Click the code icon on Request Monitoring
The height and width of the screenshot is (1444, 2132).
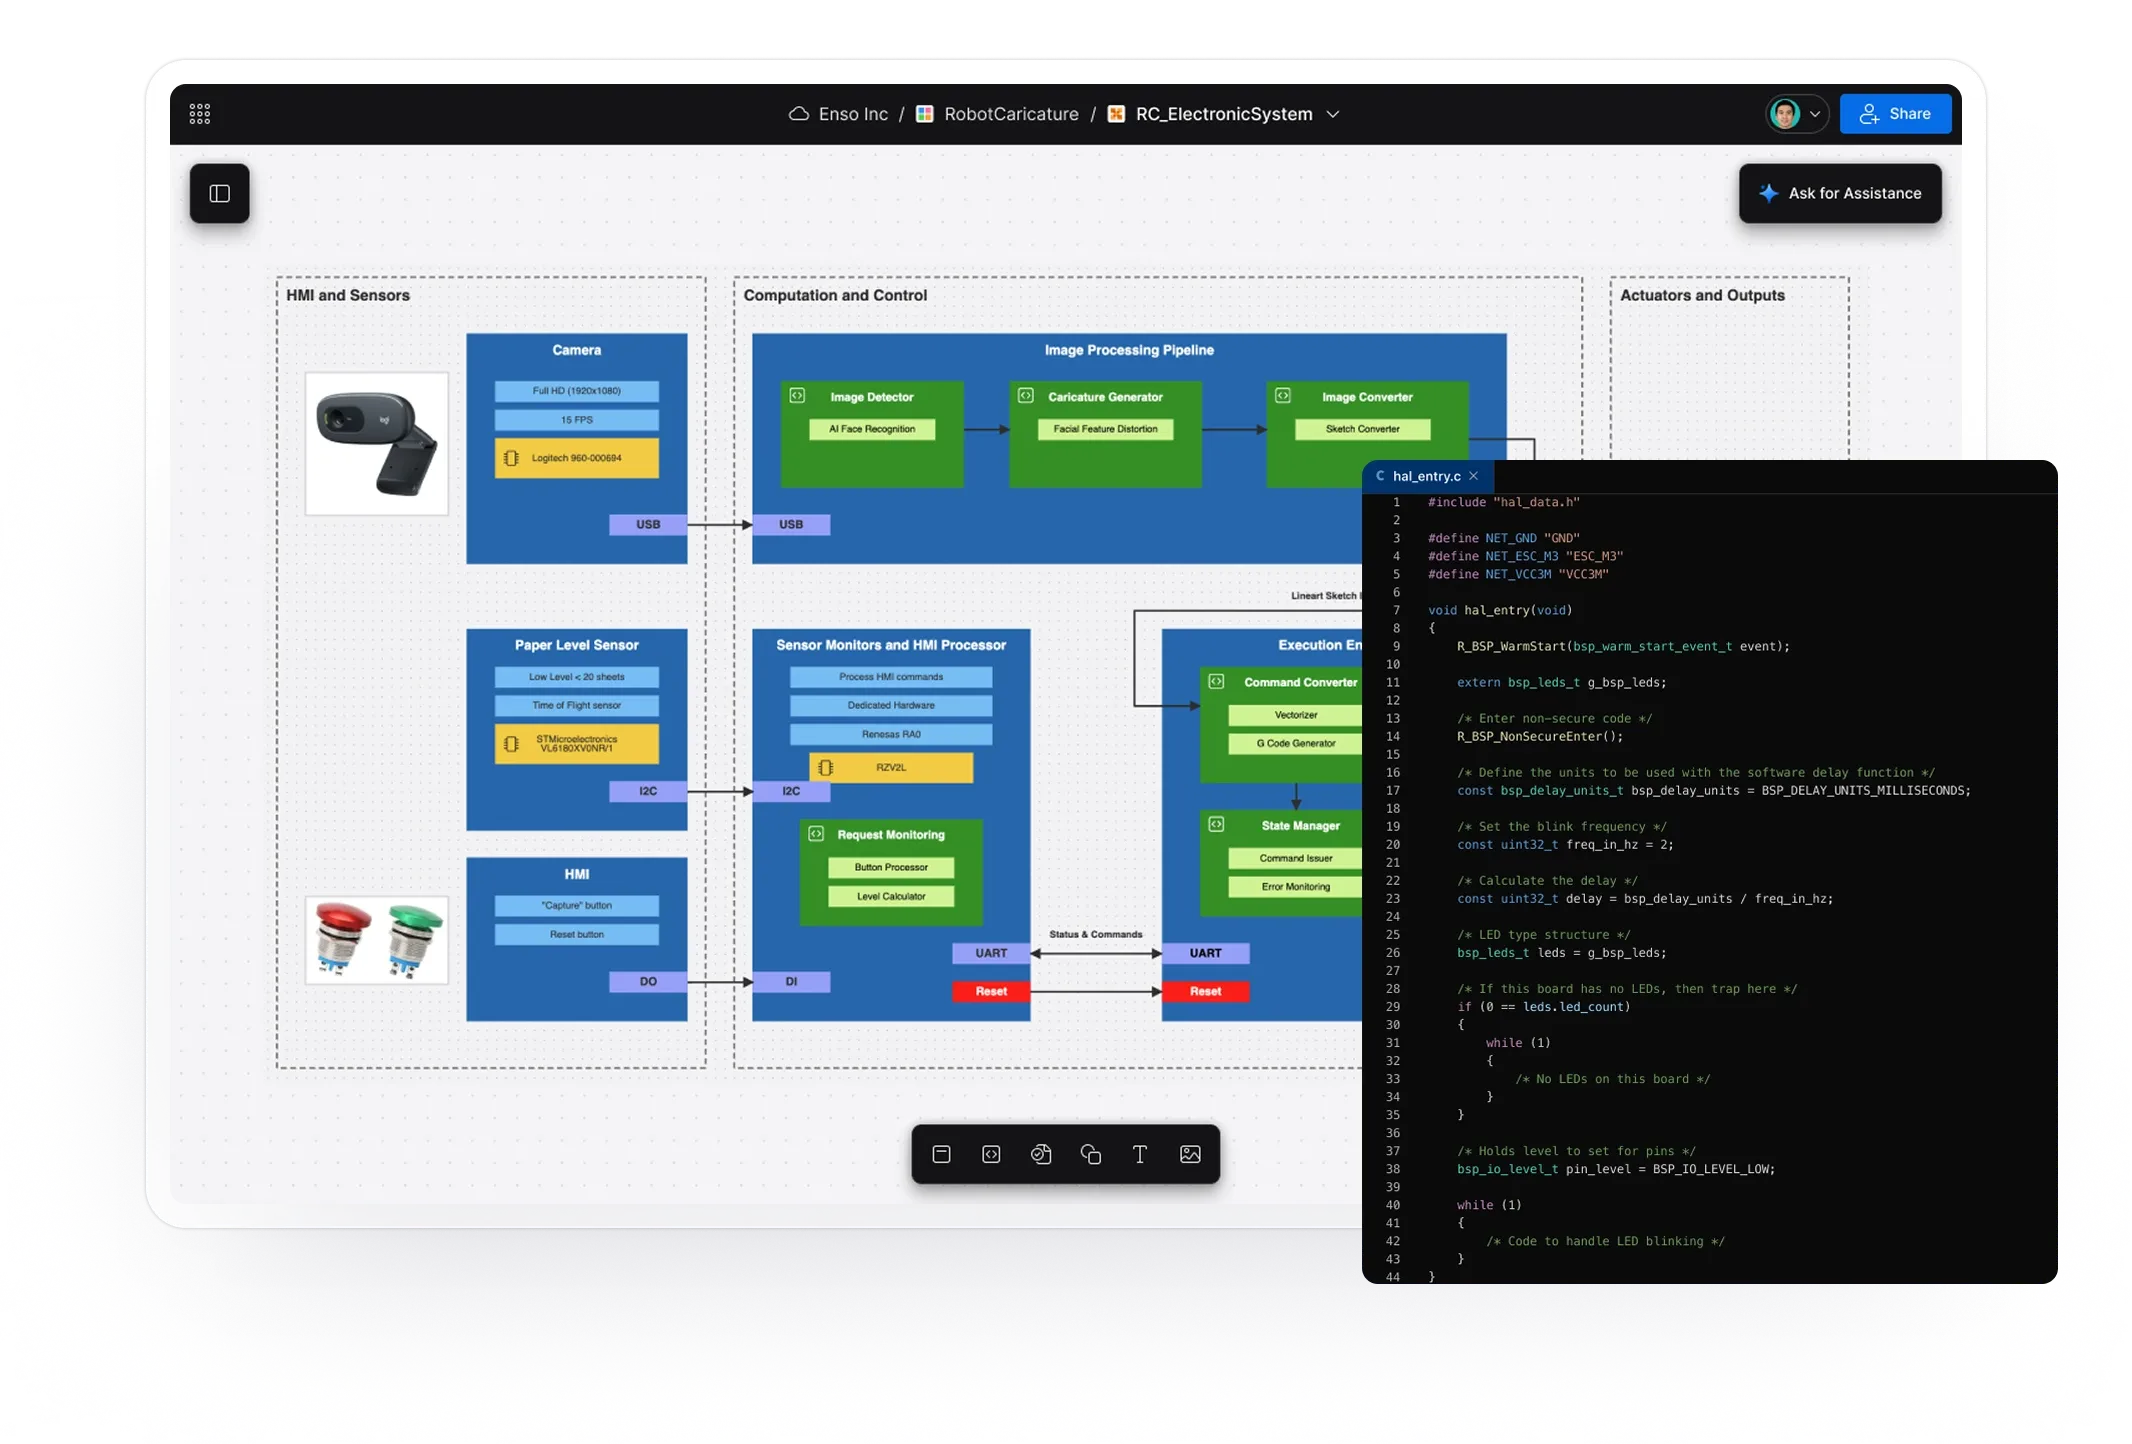coord(816,834)
